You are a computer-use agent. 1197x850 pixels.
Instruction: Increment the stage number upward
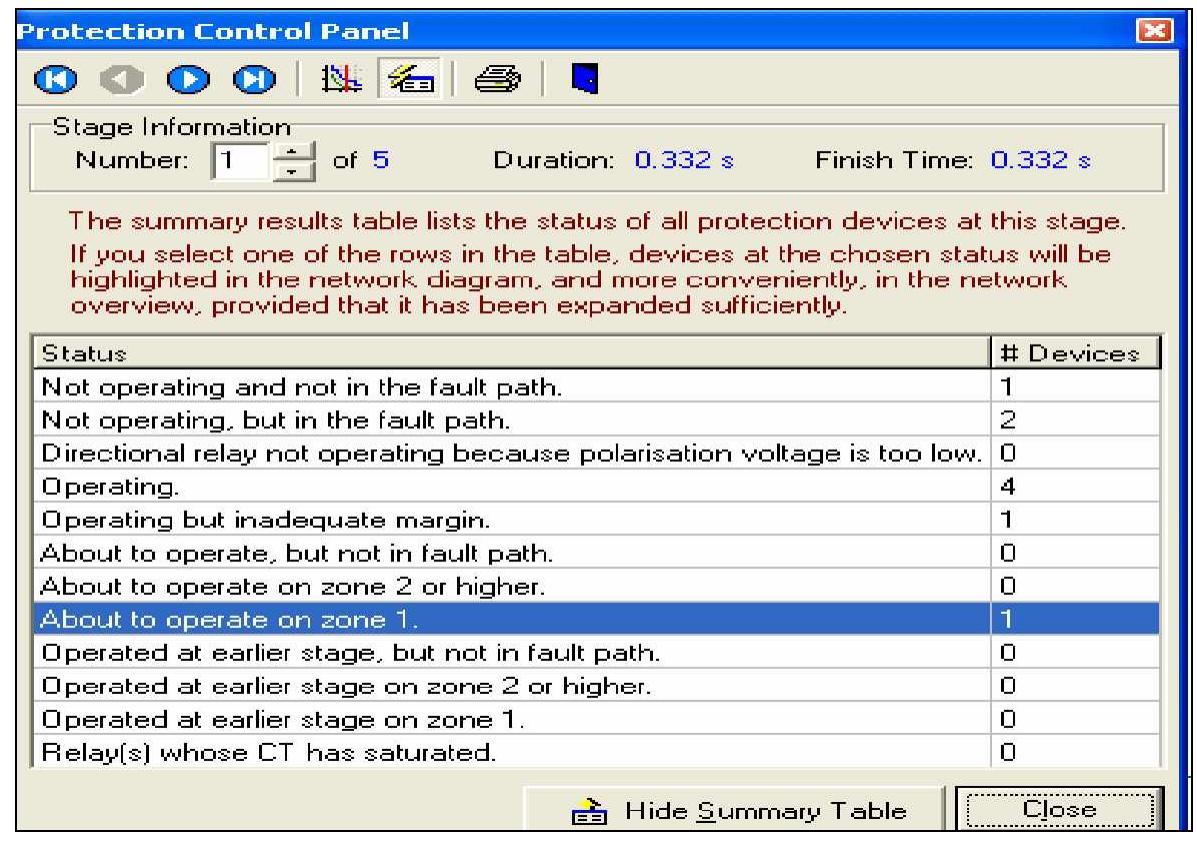pos(292,152)
